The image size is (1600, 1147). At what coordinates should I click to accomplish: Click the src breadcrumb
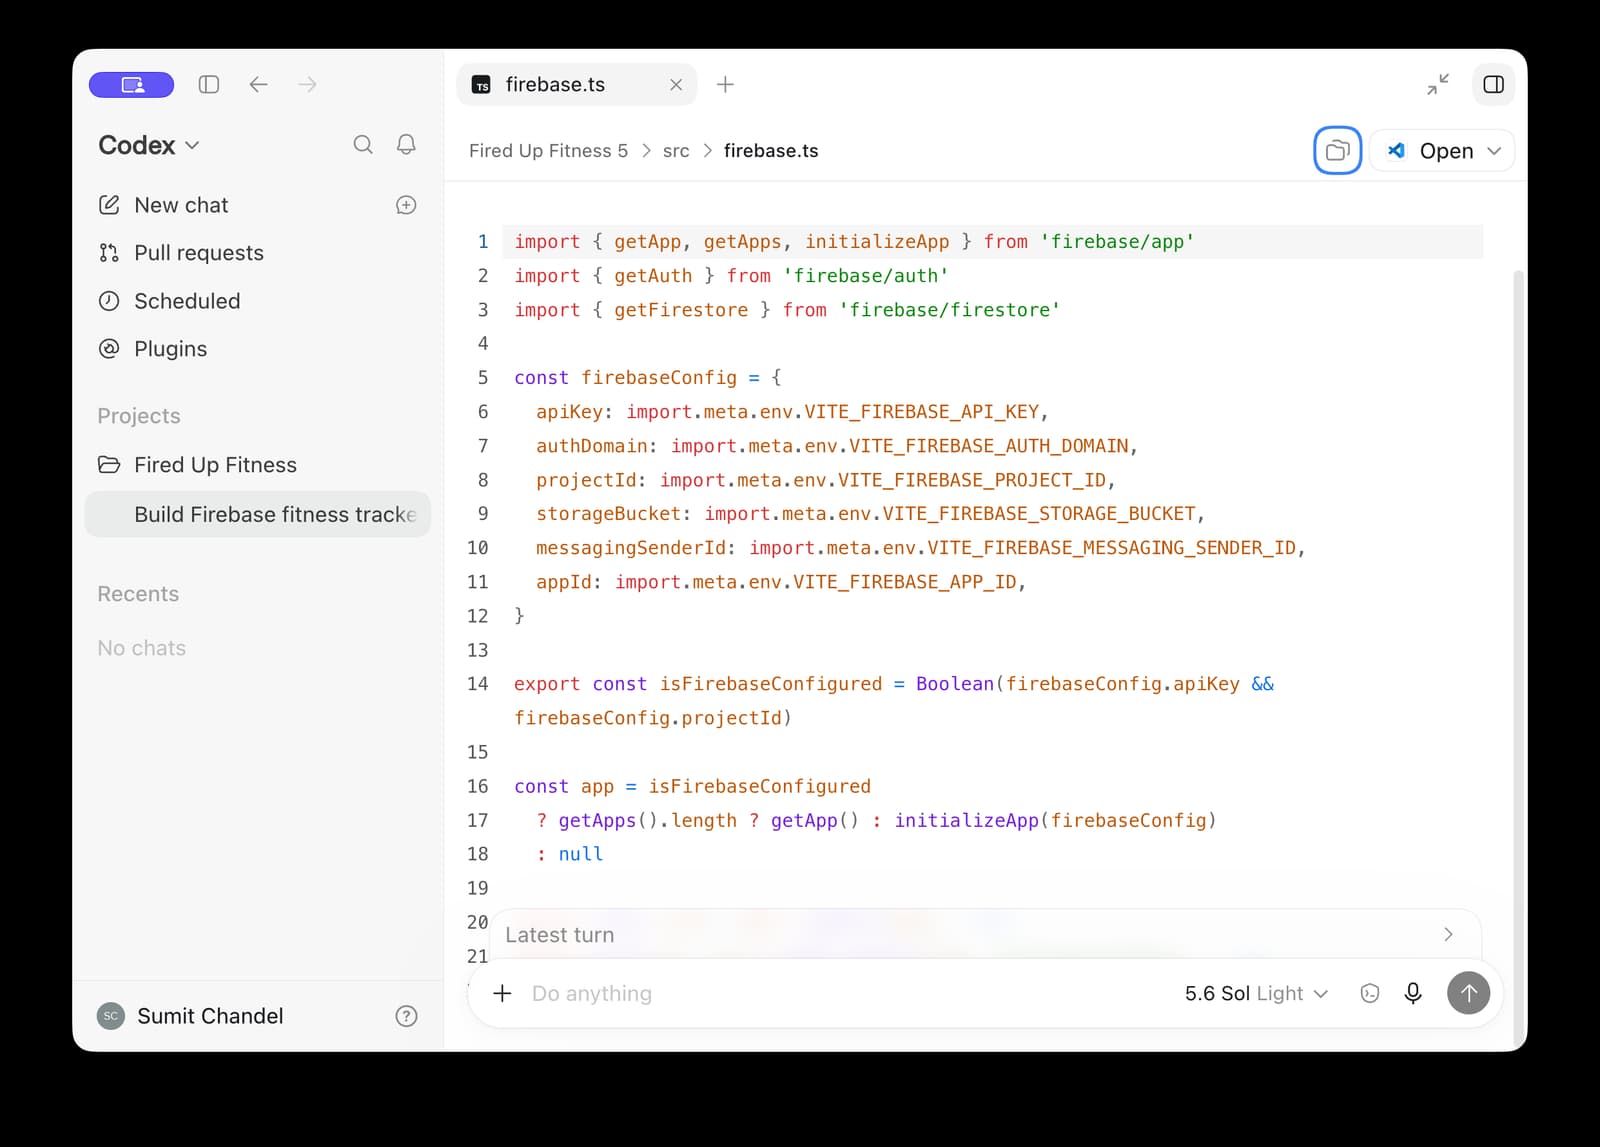click(x=676, y=151)
